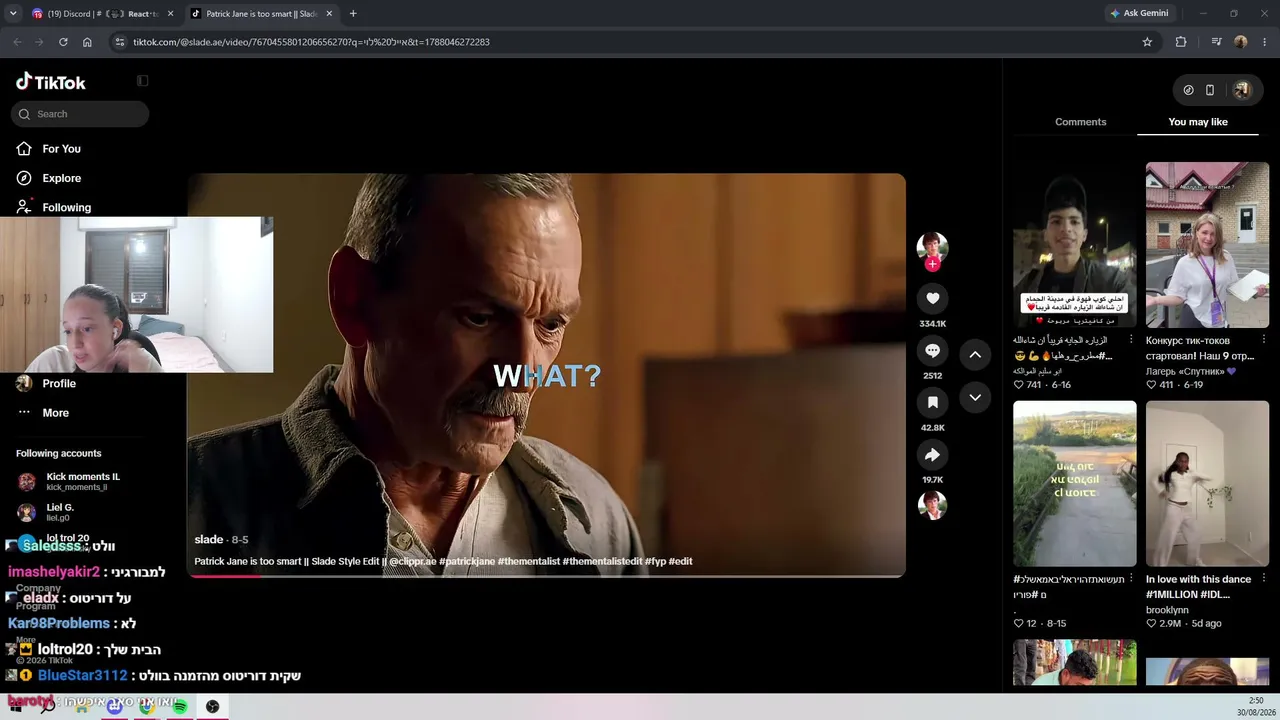Screen dimensions: 1280x720
Task: Open the Chrome extensions puzzle icon
Action: tap(1181, 42)
